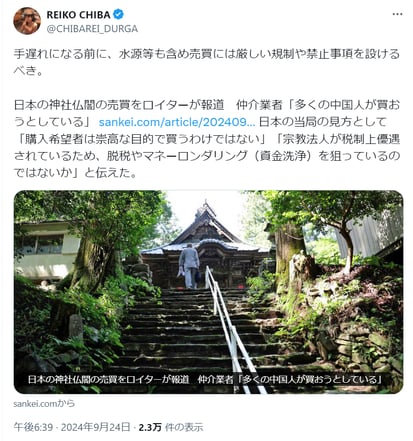Click the 件の表示 views label
The height and width of the screenshot is (441, 413).
tap(184, 427)
